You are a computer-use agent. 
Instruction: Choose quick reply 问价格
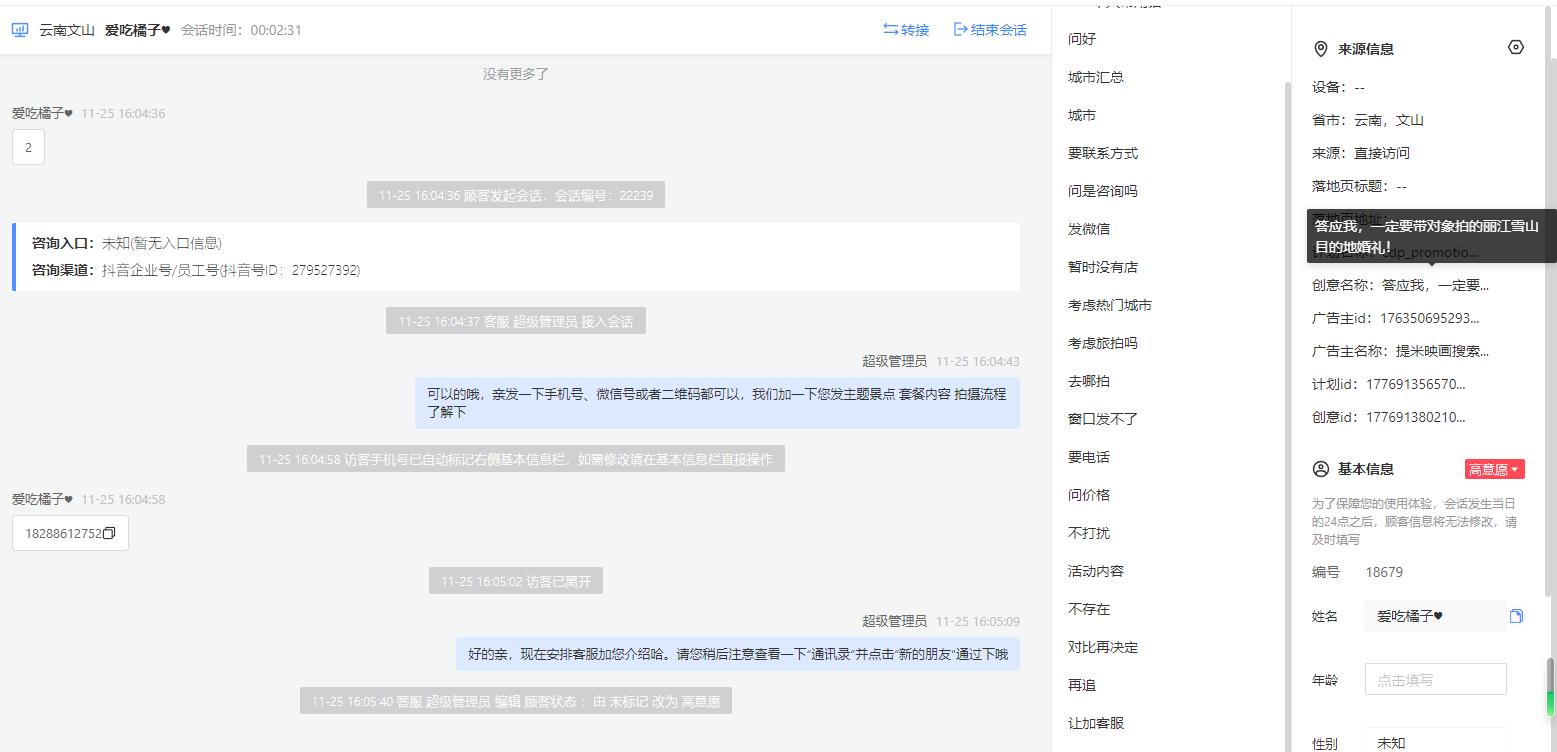pyautogui.click(x=1089, y=495)
